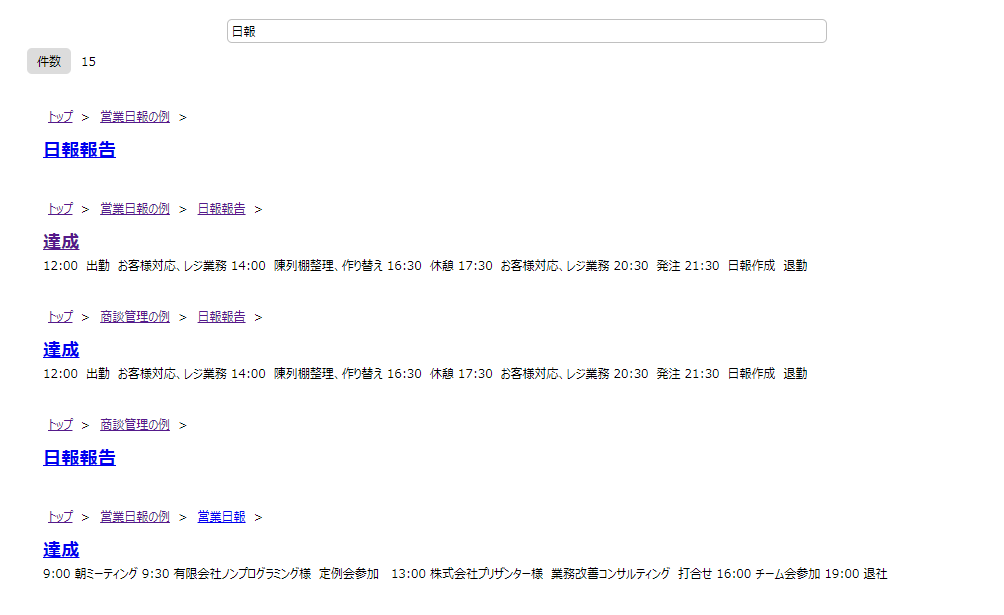Click トップ in the last breadcrumb trail
1004x615 pixels.
point(59,516)
